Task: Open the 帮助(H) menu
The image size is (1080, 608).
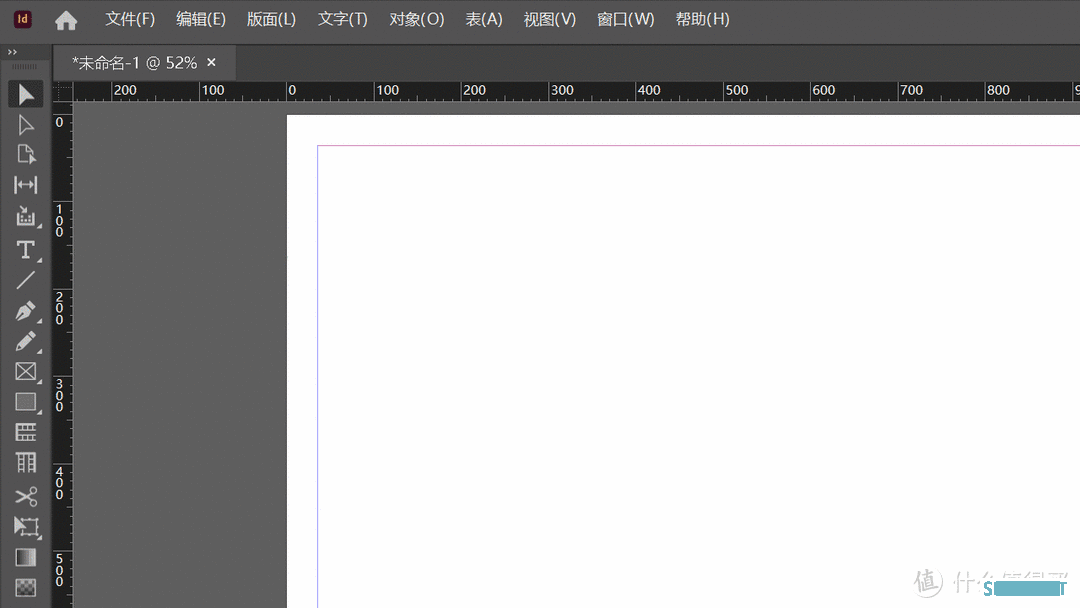Action: 702,19
